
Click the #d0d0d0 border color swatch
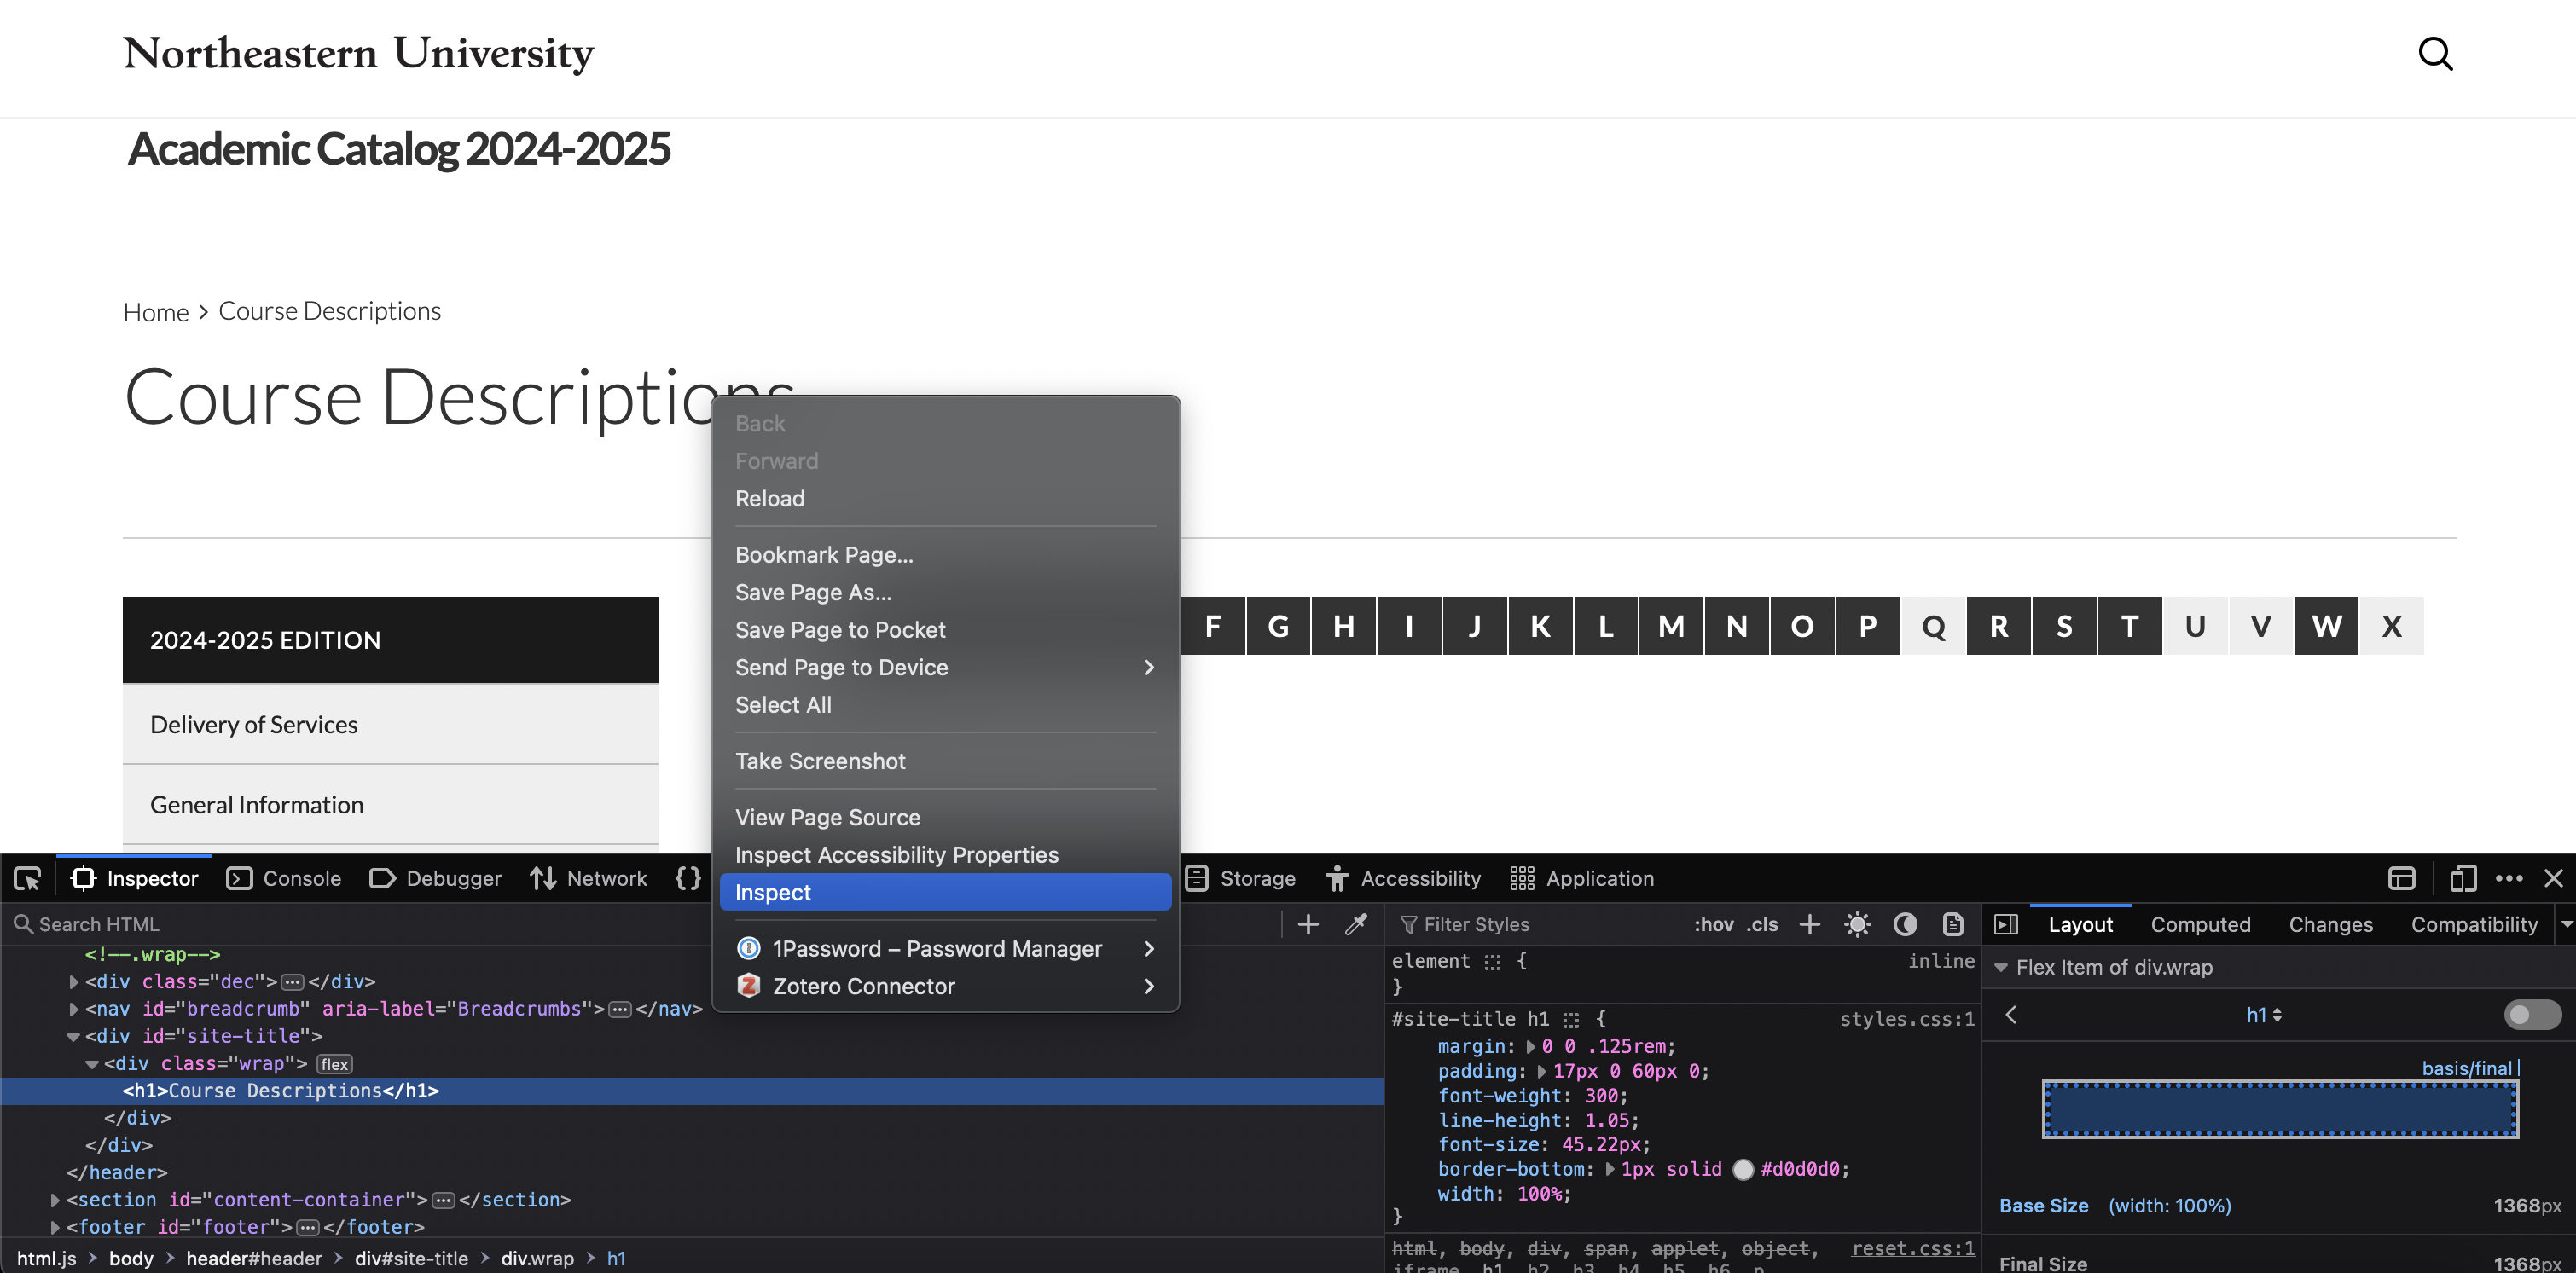point(1743,1169)
